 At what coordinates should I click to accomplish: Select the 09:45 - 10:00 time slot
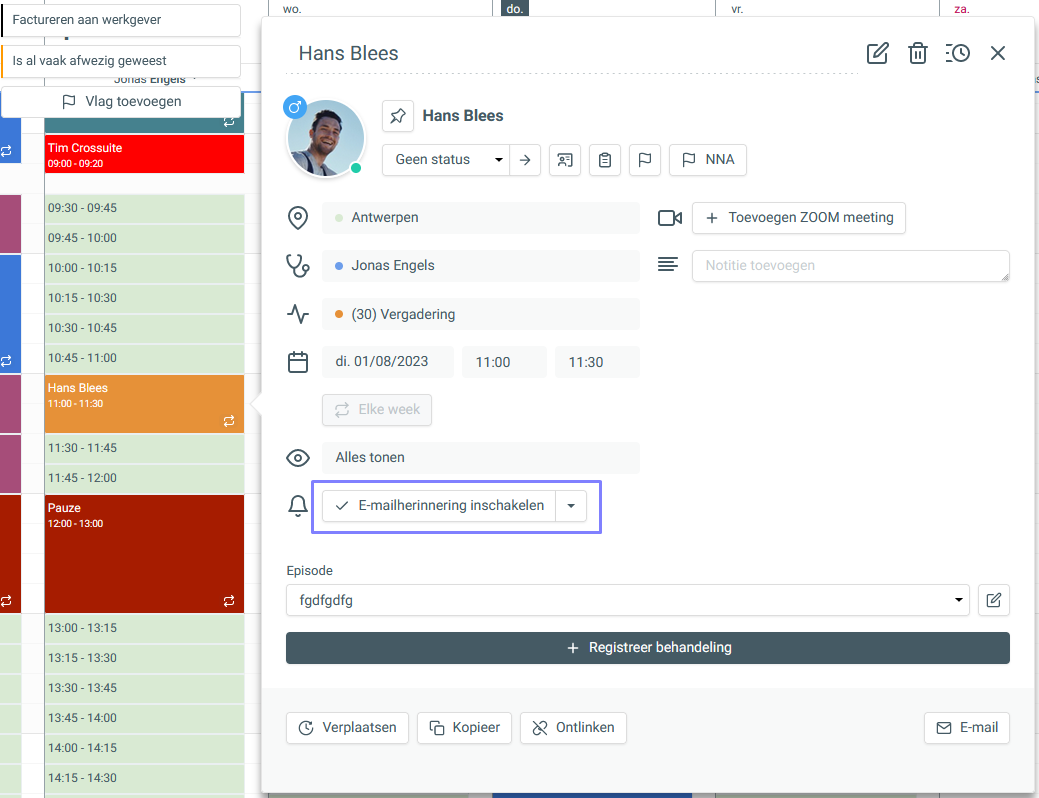pos(144,239)
